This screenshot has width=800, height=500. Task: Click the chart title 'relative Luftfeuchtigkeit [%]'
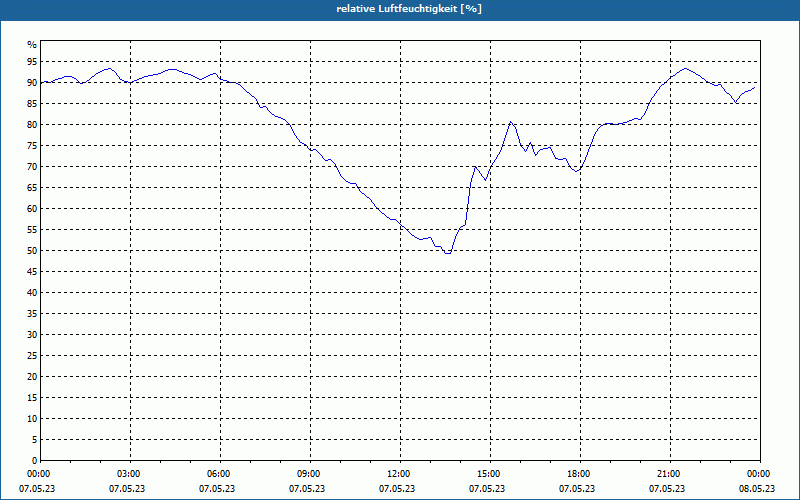click(x=409, y=9)
